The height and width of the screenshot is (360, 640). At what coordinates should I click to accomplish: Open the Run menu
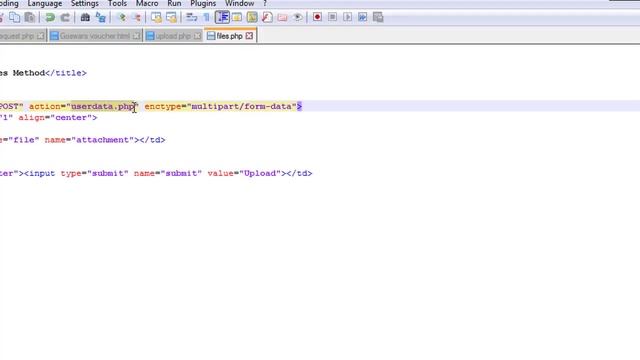[x=174, y=3]
